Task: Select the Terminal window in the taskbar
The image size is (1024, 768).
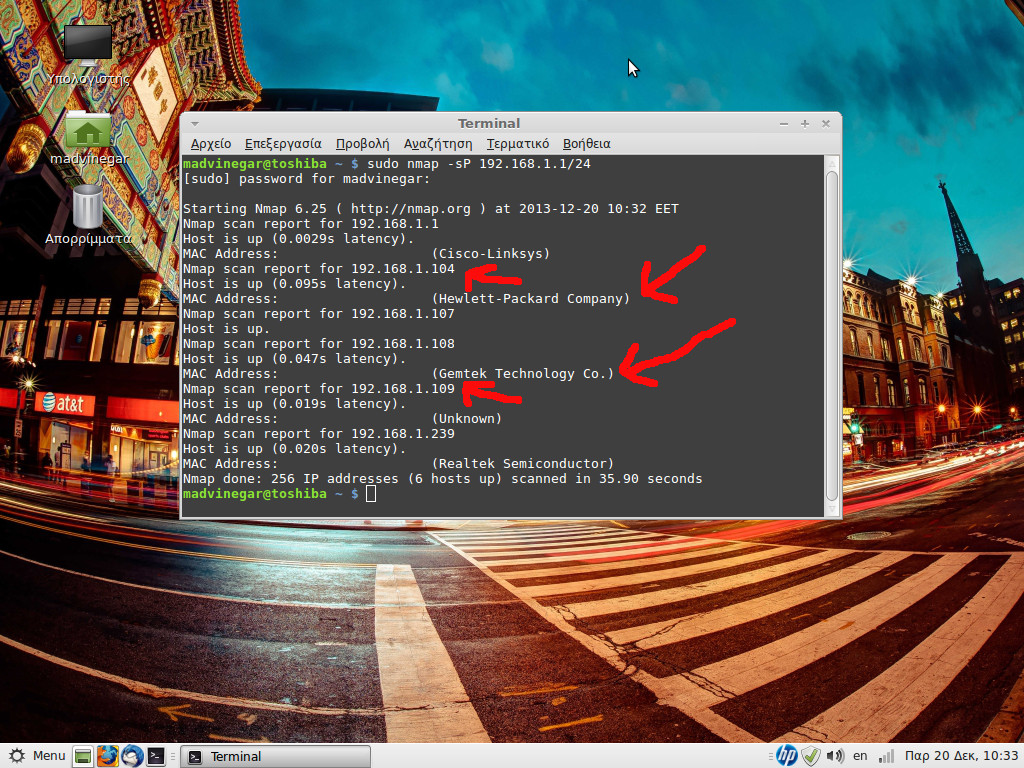Action: 275,756
